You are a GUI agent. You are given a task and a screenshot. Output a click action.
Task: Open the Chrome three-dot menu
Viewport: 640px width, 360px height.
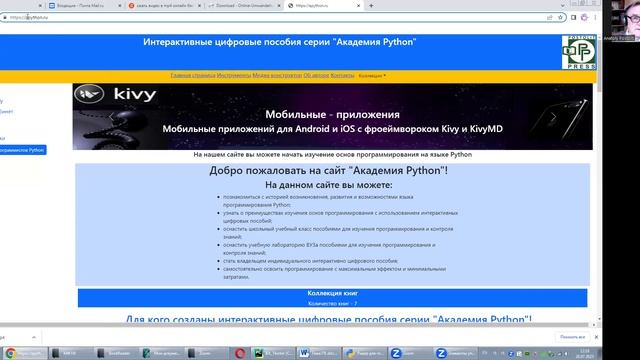tap(595, 18)
